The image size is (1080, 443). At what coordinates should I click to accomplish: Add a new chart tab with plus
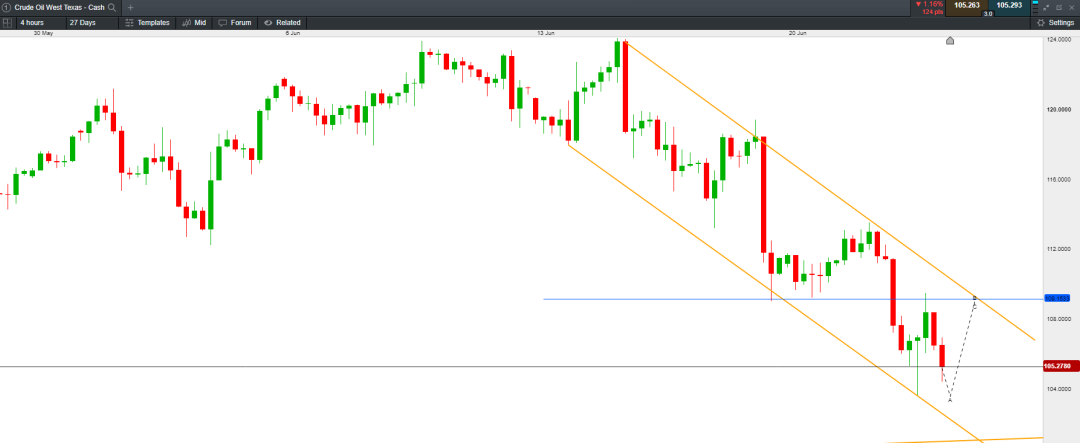130,7
